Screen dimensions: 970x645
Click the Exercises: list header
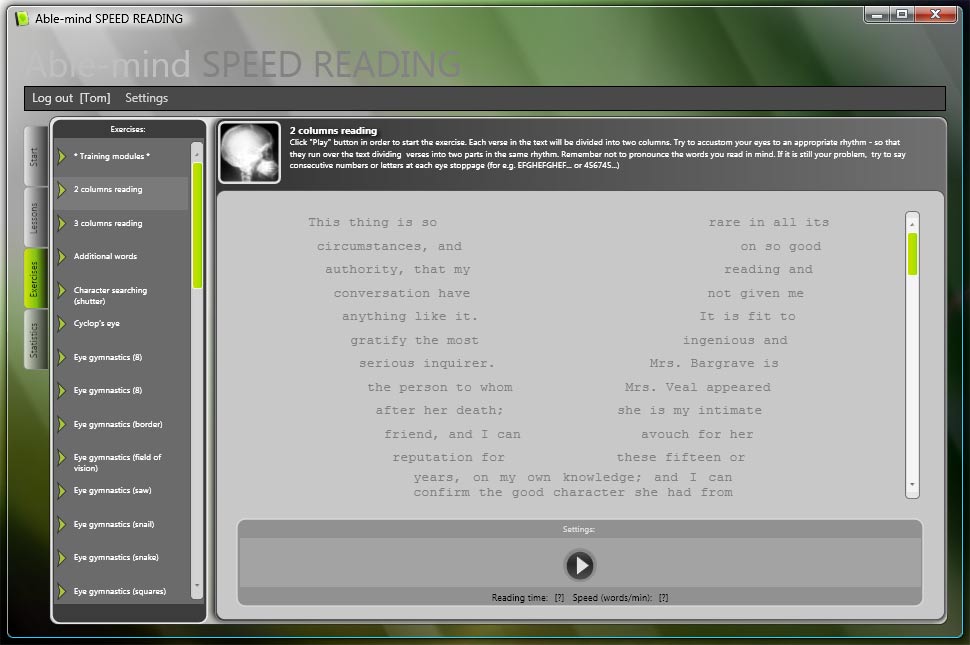tap(128, 129)
